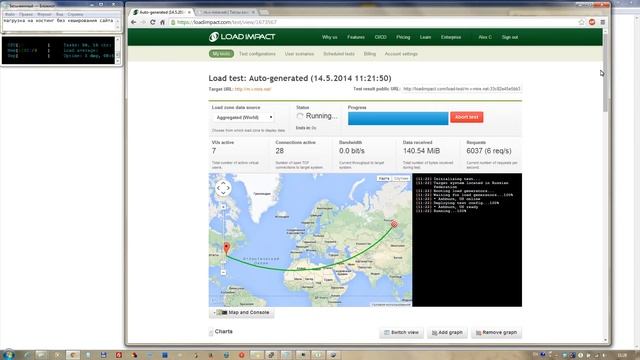Open the Aggregated (World) load zone dropdown
This screenshot has width=640, height=360.
pyautogui.click(x=244, y=118)
